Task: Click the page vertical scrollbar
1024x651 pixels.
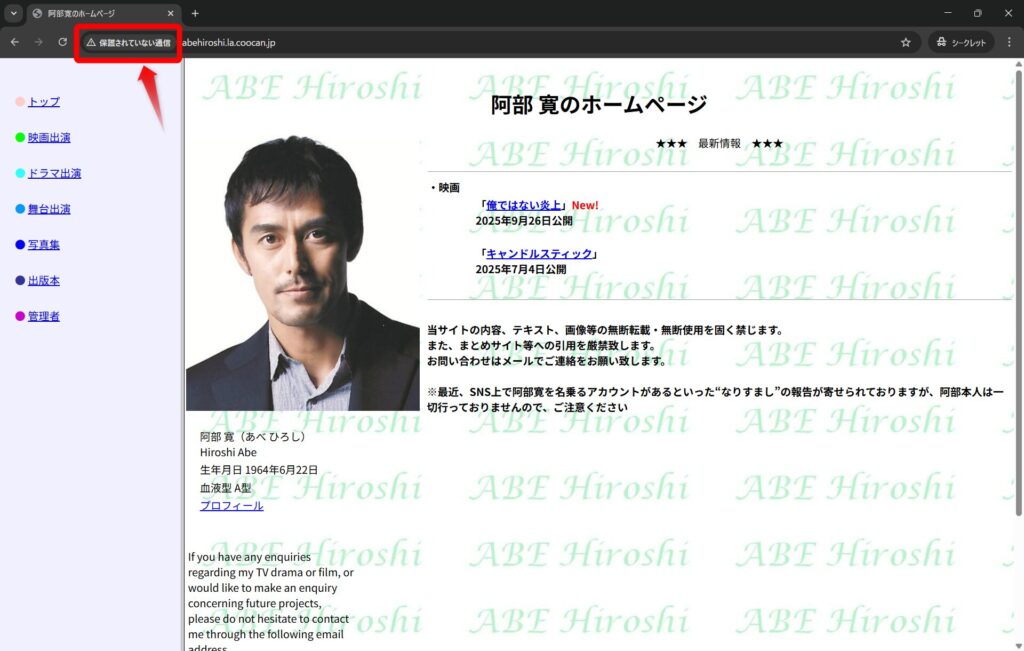Action: [x=1019, y=294]
